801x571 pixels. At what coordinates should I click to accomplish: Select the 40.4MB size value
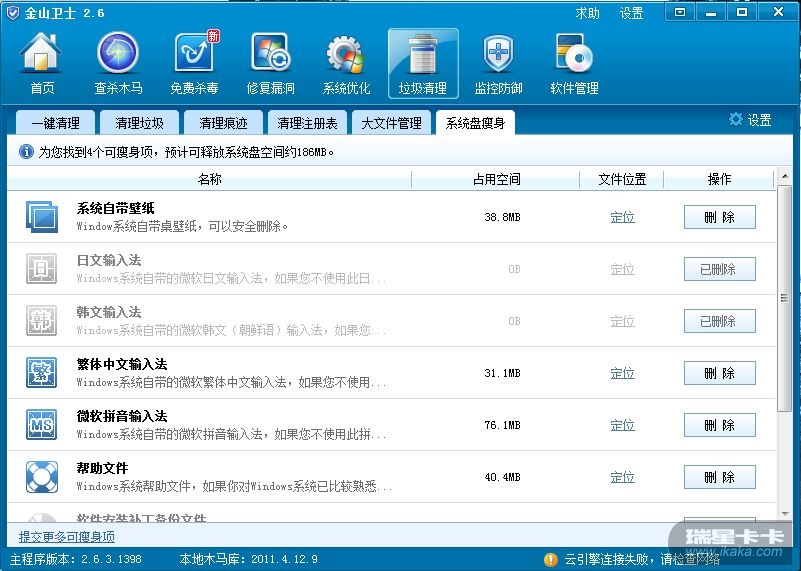pos(502,478)
